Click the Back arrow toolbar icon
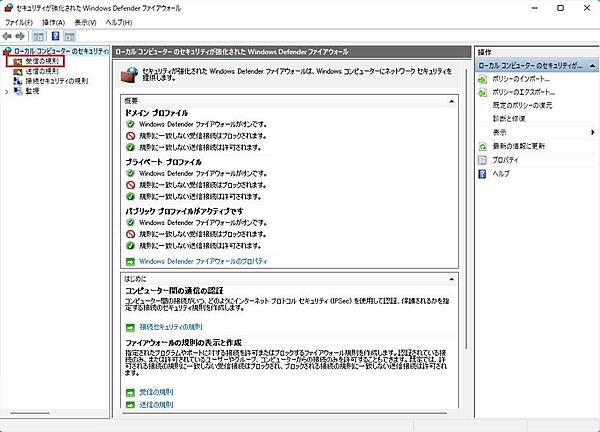 pos(7,36)
